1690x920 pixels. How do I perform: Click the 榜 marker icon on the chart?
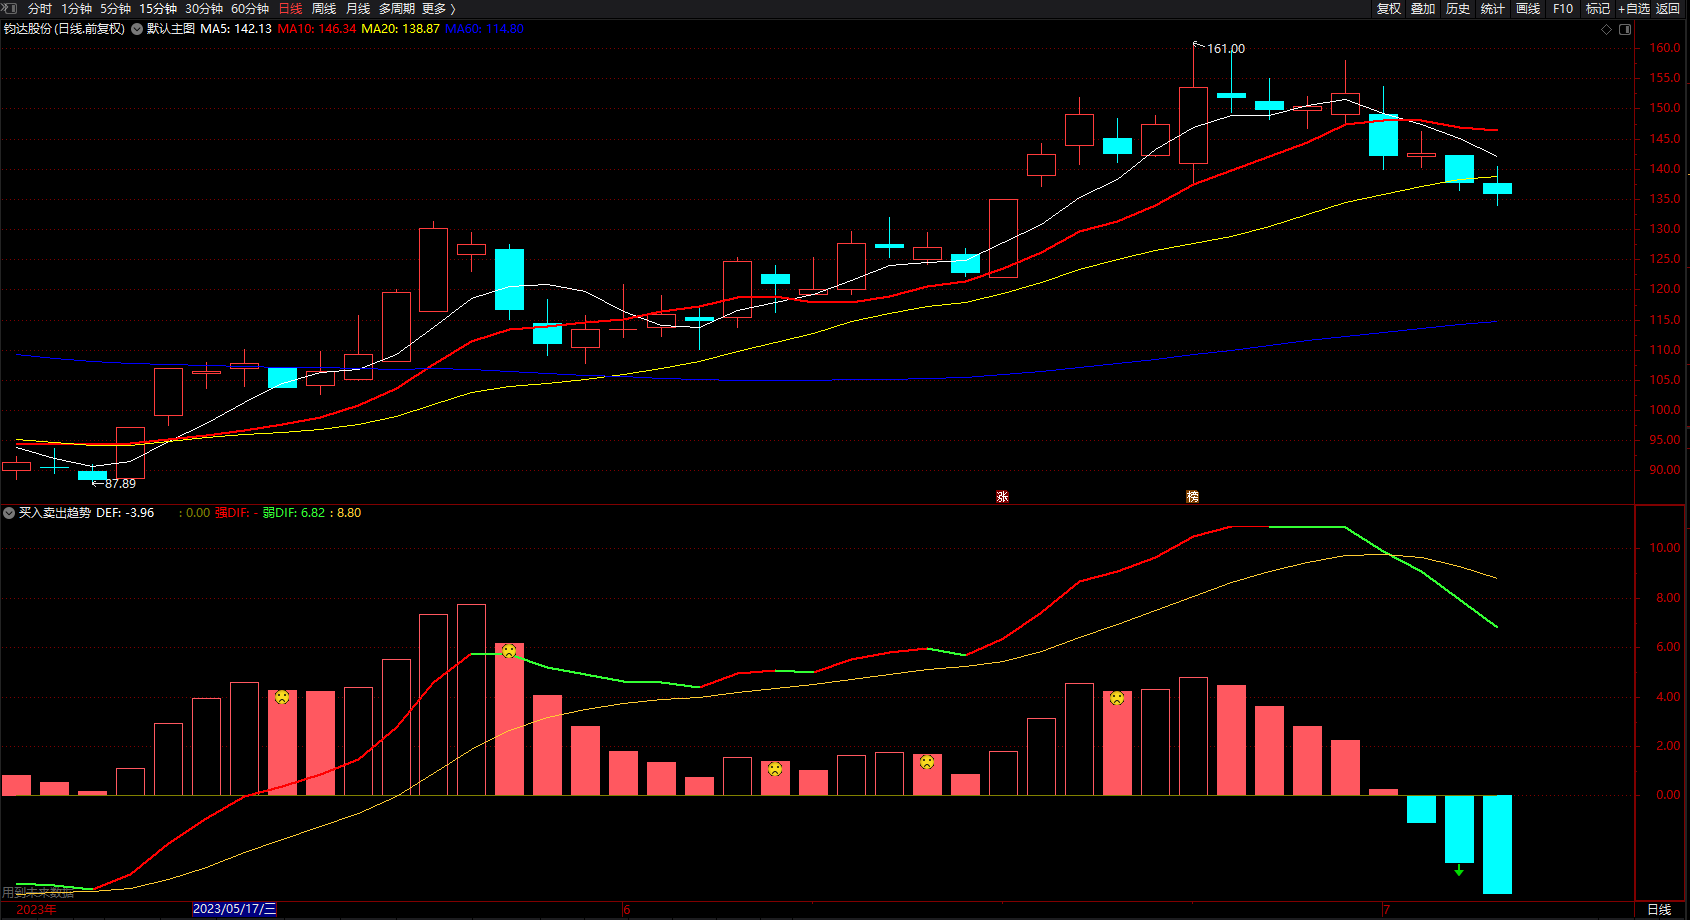coord(1192,497)
